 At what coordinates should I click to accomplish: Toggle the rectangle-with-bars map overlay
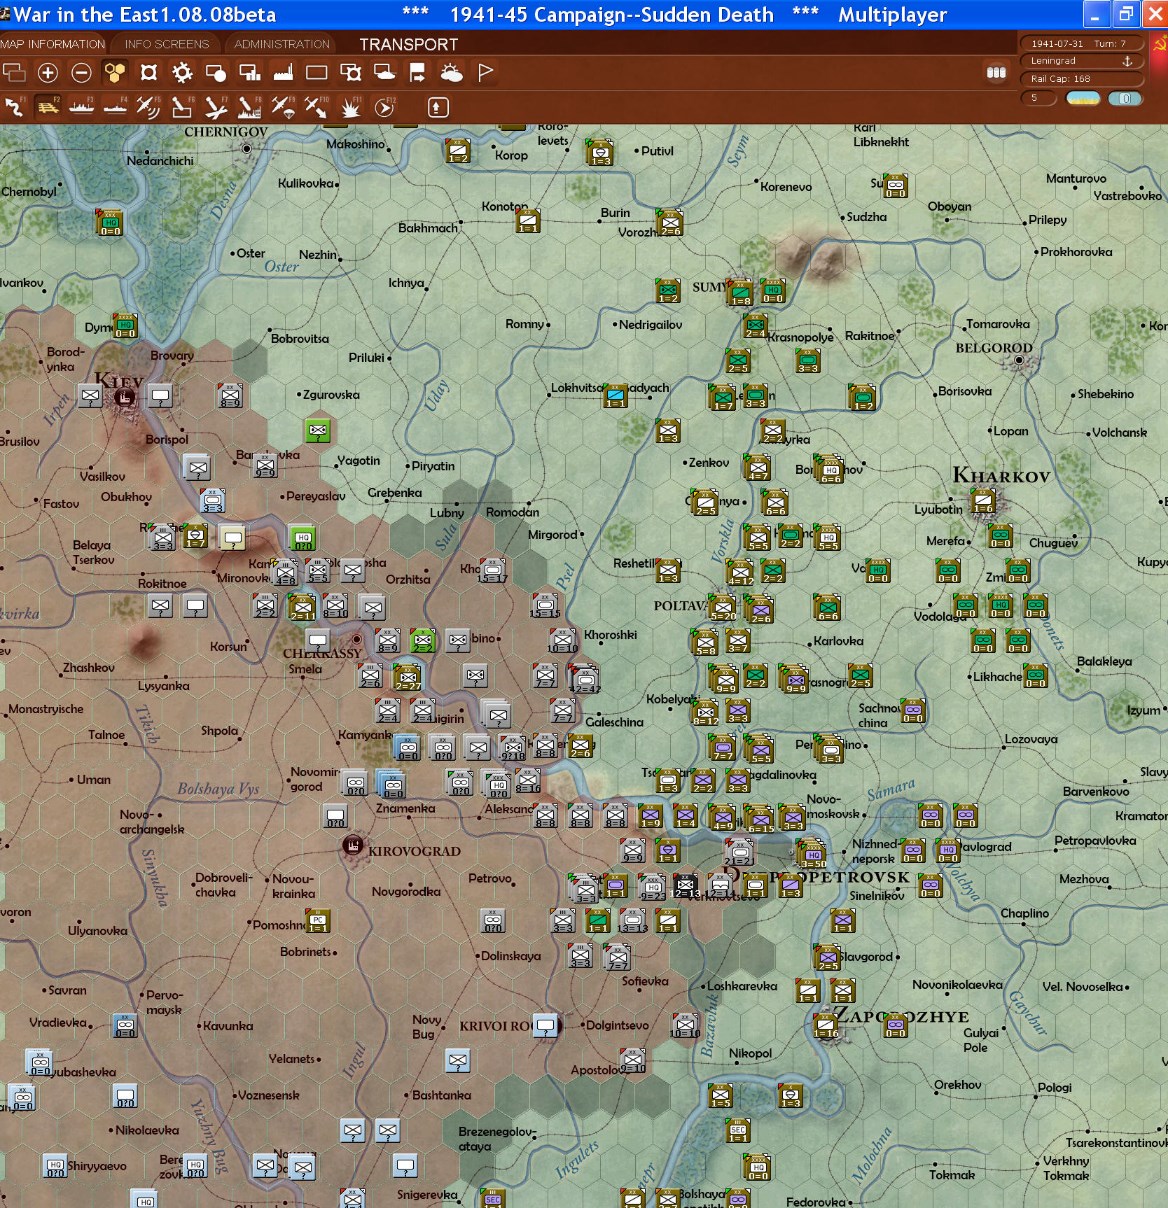(x=250, y=72)
